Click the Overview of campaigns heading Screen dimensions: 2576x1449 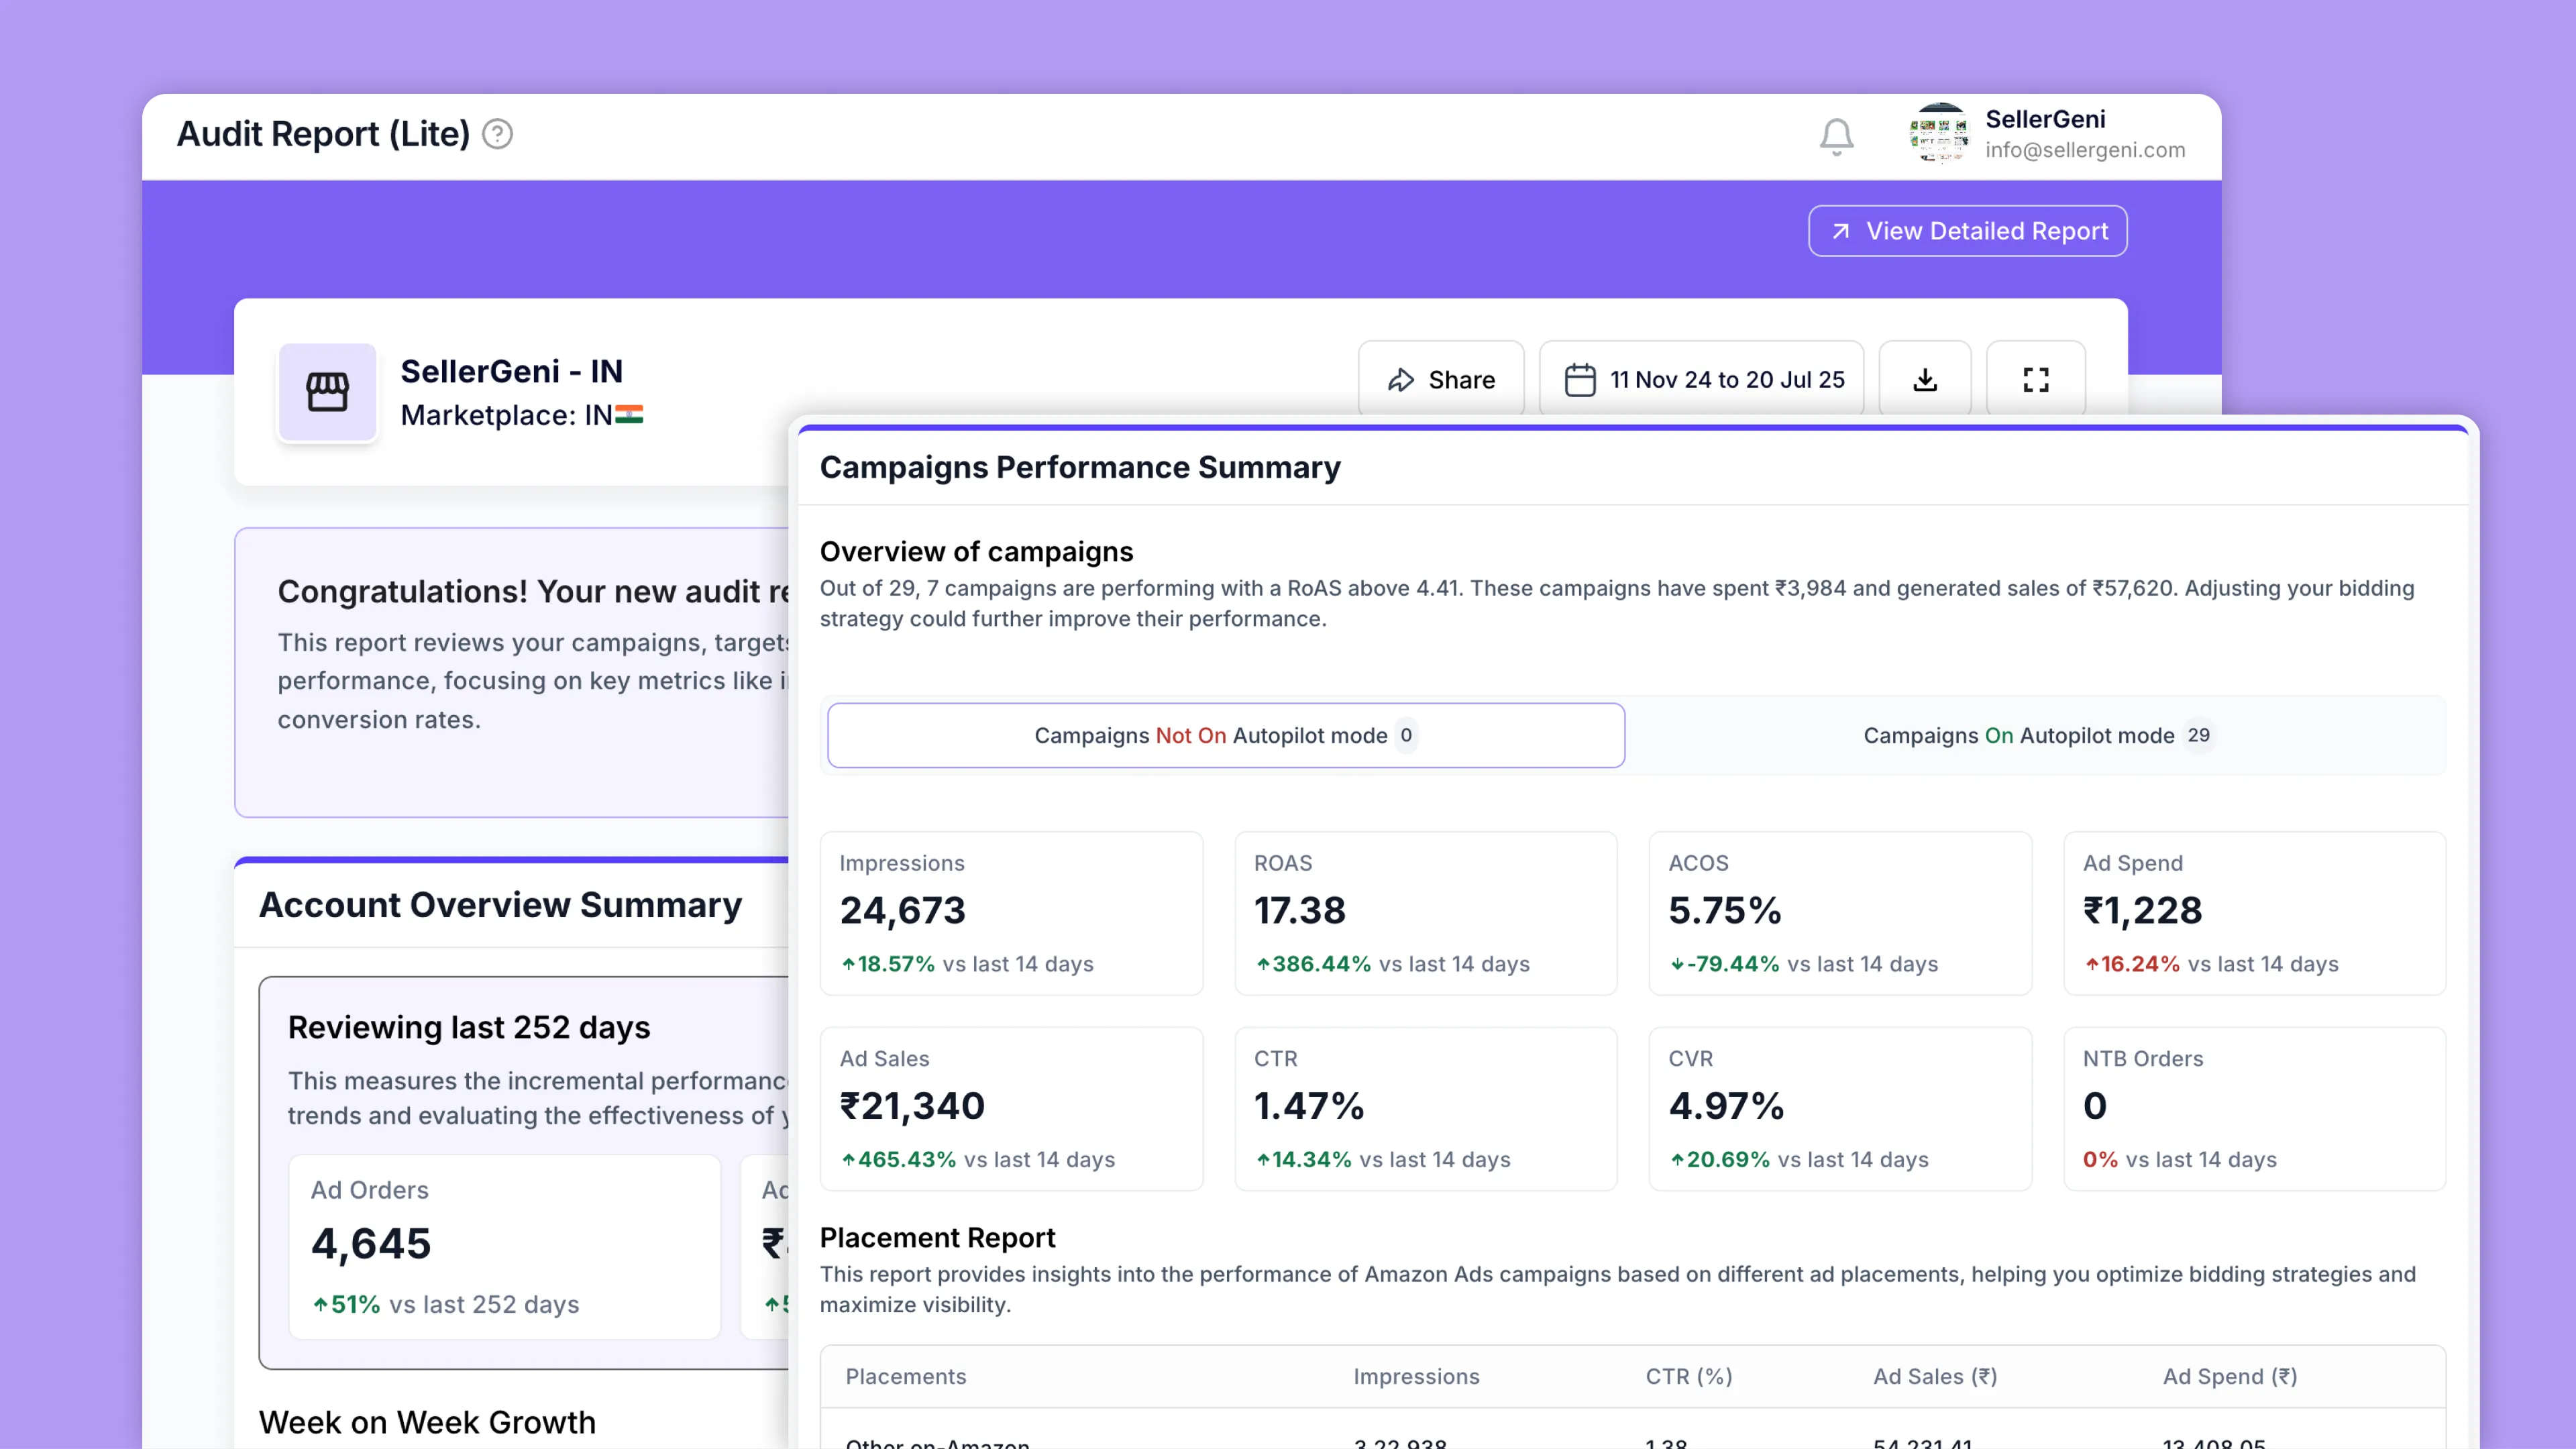point(976,552)
